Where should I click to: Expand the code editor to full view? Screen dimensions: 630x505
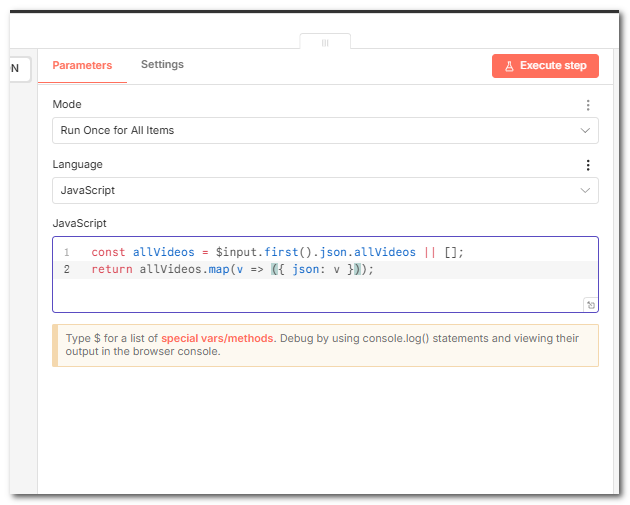591,305
